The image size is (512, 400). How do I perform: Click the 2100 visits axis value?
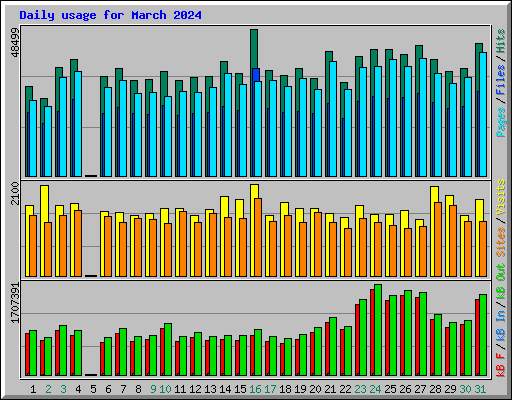(15, 193)
